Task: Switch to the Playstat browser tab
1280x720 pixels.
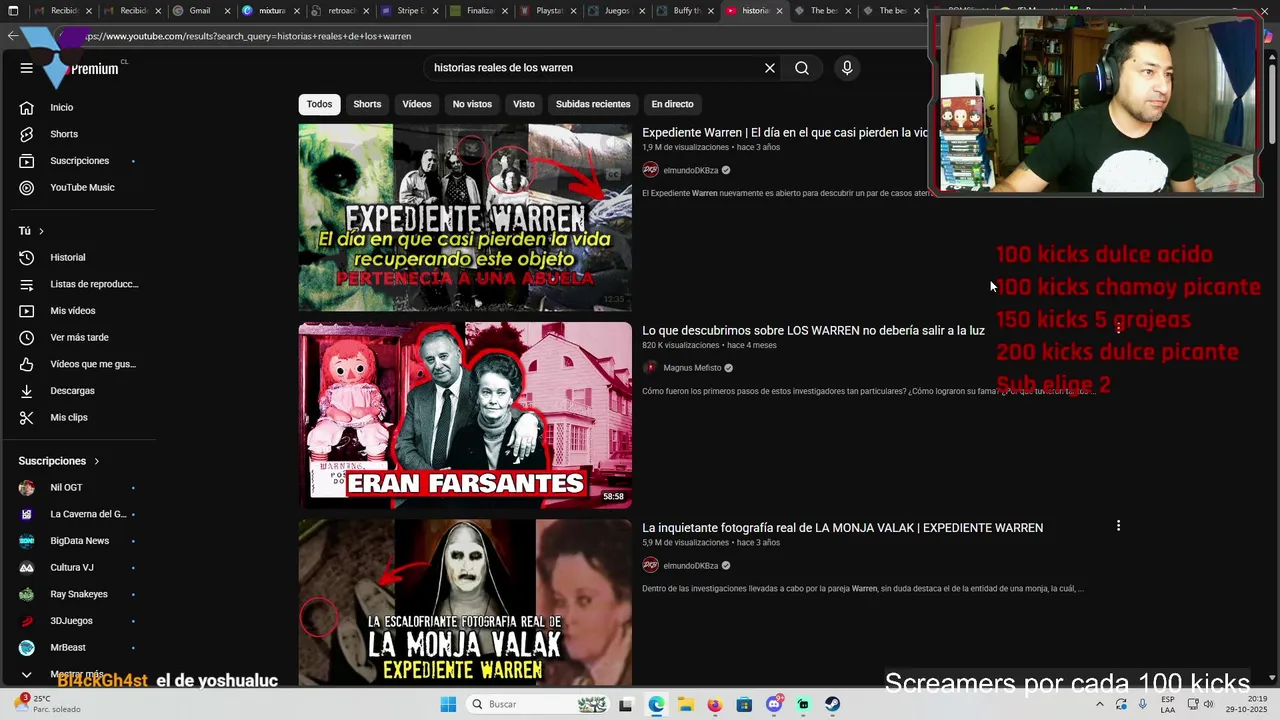Action: tap(546, 11)
